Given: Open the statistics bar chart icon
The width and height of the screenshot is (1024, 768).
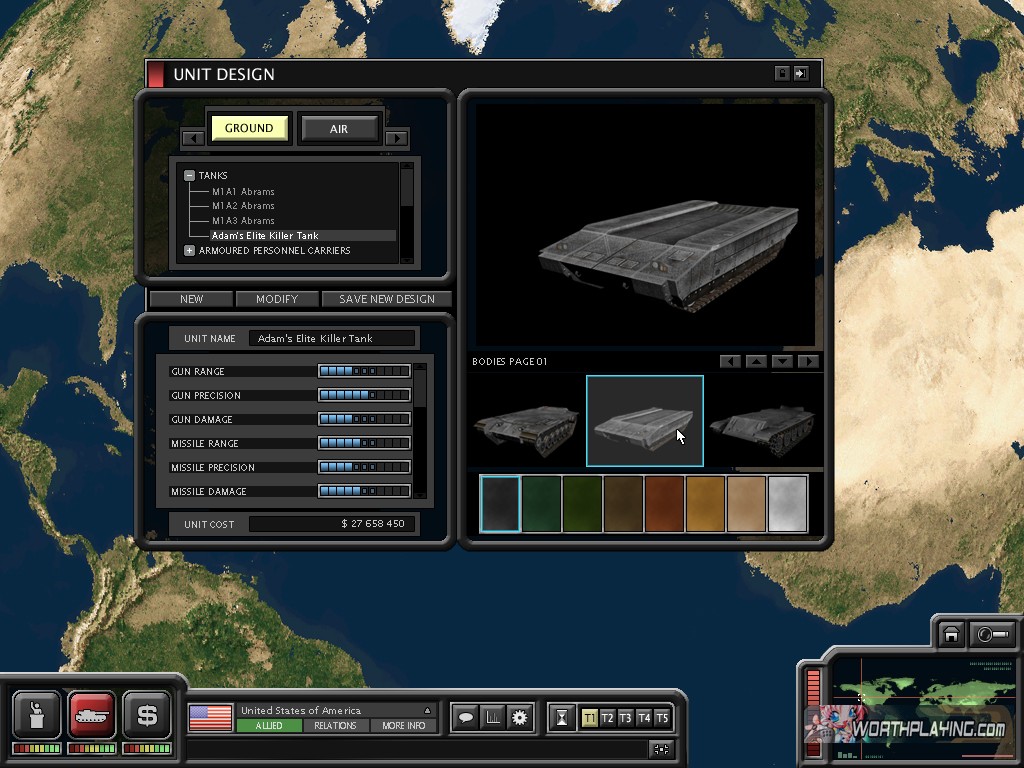Looking at the screenshot, I should (x=492, y=717).
